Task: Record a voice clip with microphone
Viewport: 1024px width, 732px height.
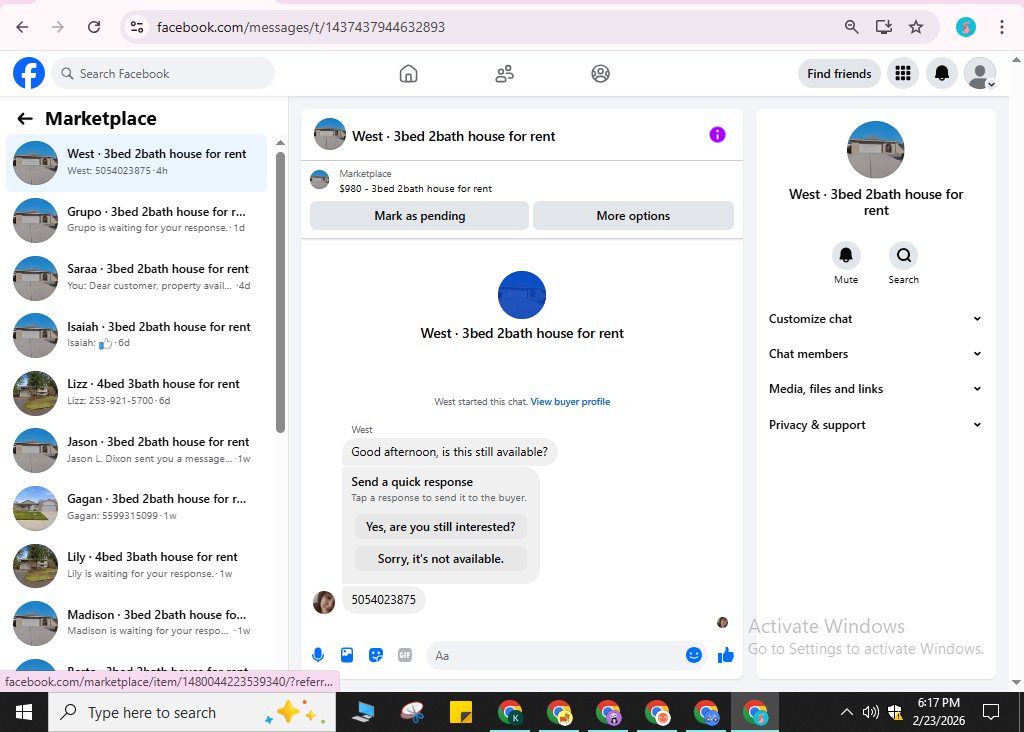Action: 318,655
